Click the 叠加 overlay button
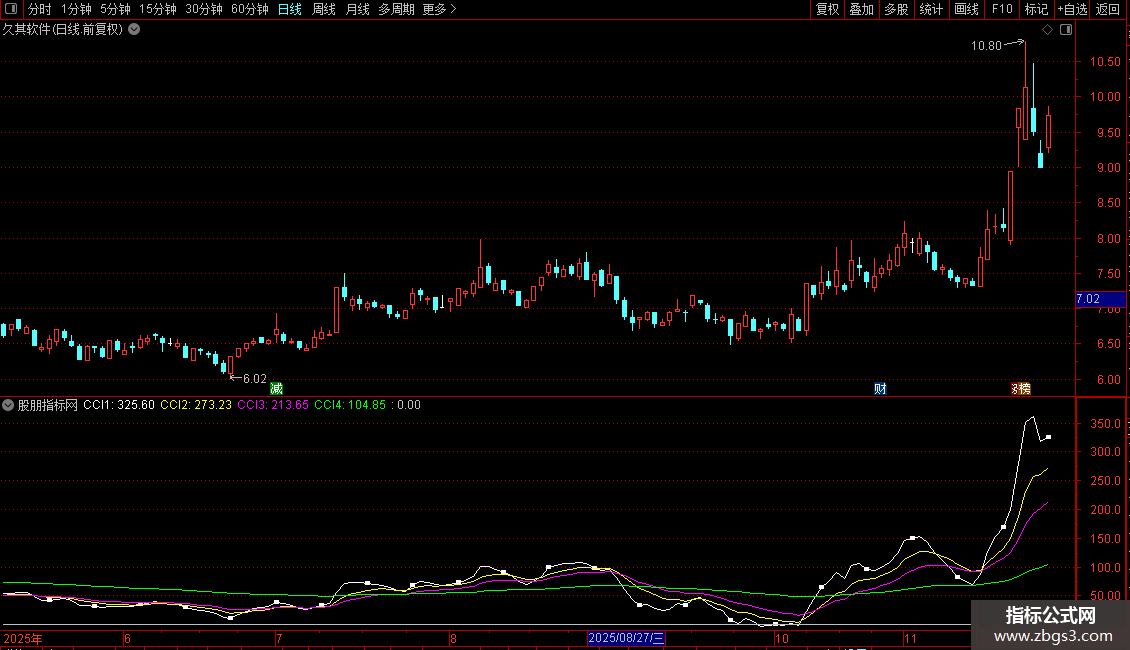Viewport: 1130px width, 650px height. coord(862,9)
